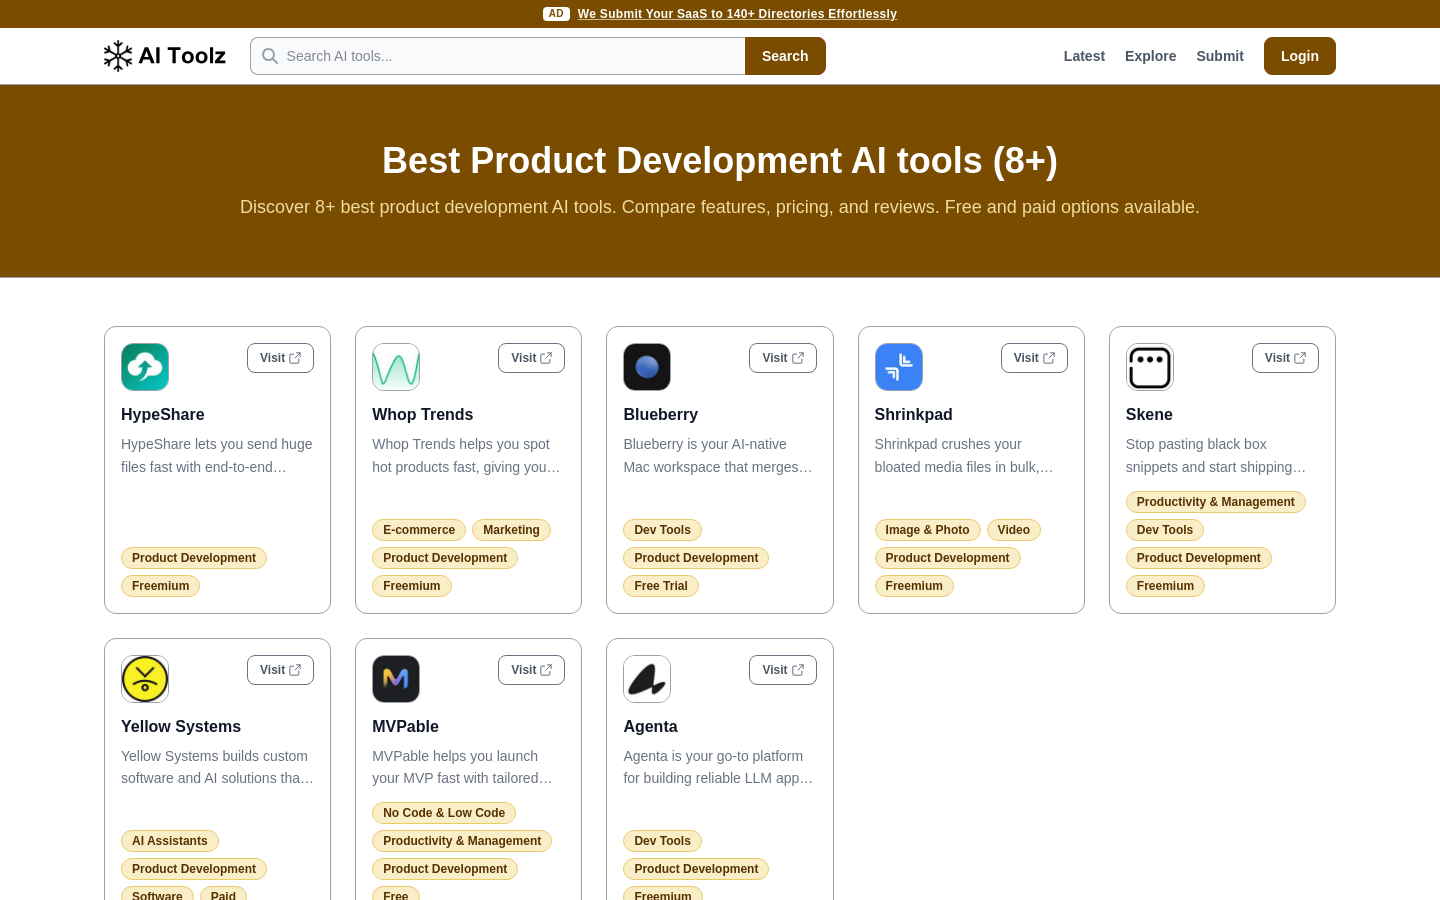The width and height of the screenshot is (1440, 900).
Task: Visit the Shrinkpad website
Action: [1034, 358]
